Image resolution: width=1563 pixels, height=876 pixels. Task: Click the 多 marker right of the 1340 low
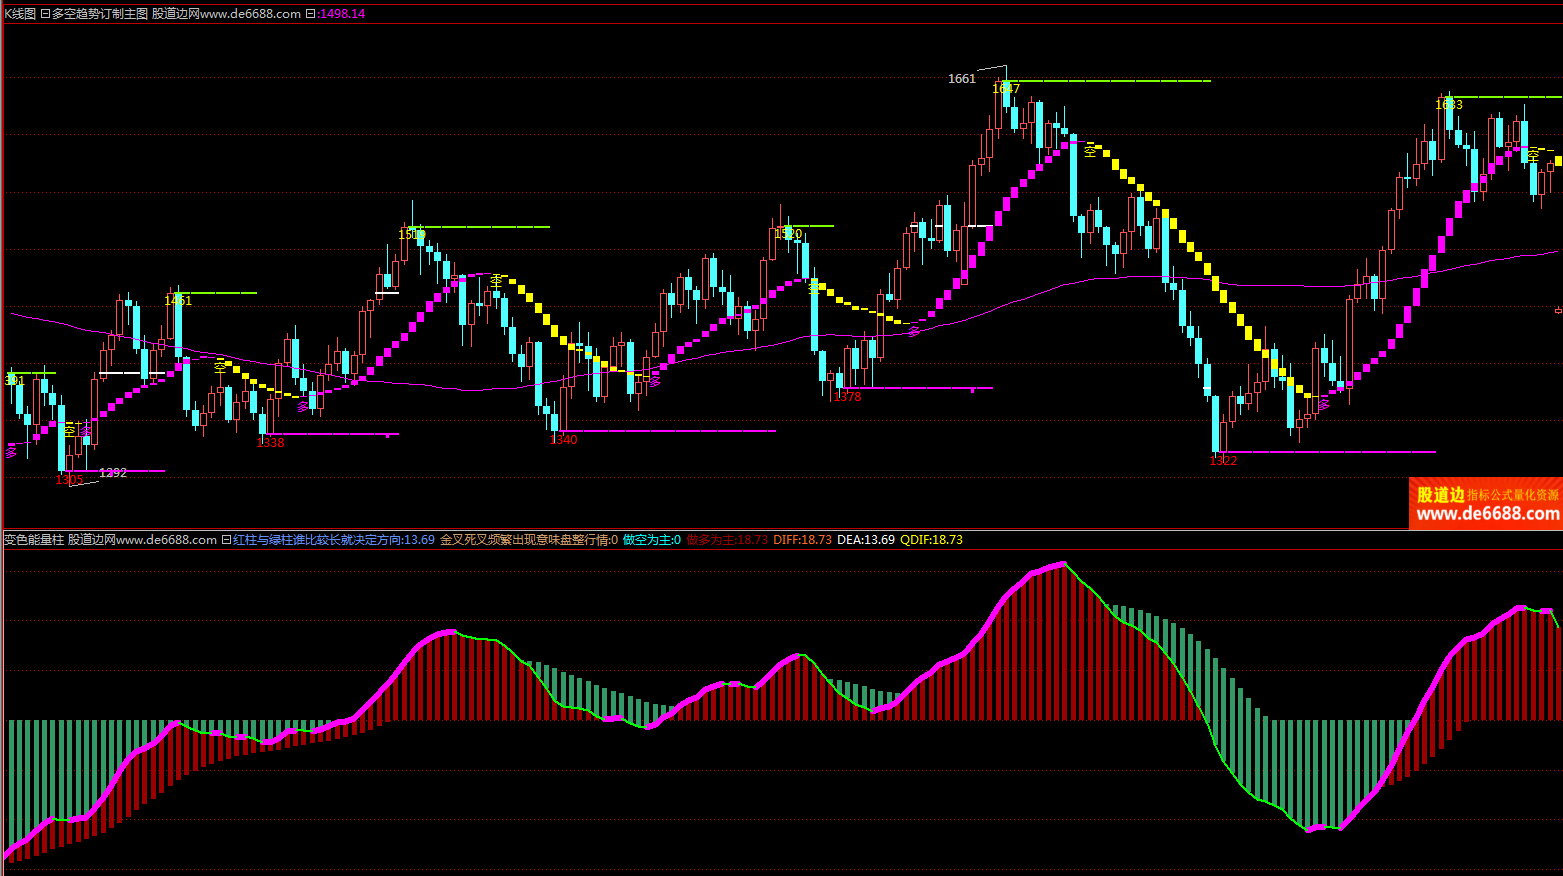pyautogui.click(x=655, y=380)
